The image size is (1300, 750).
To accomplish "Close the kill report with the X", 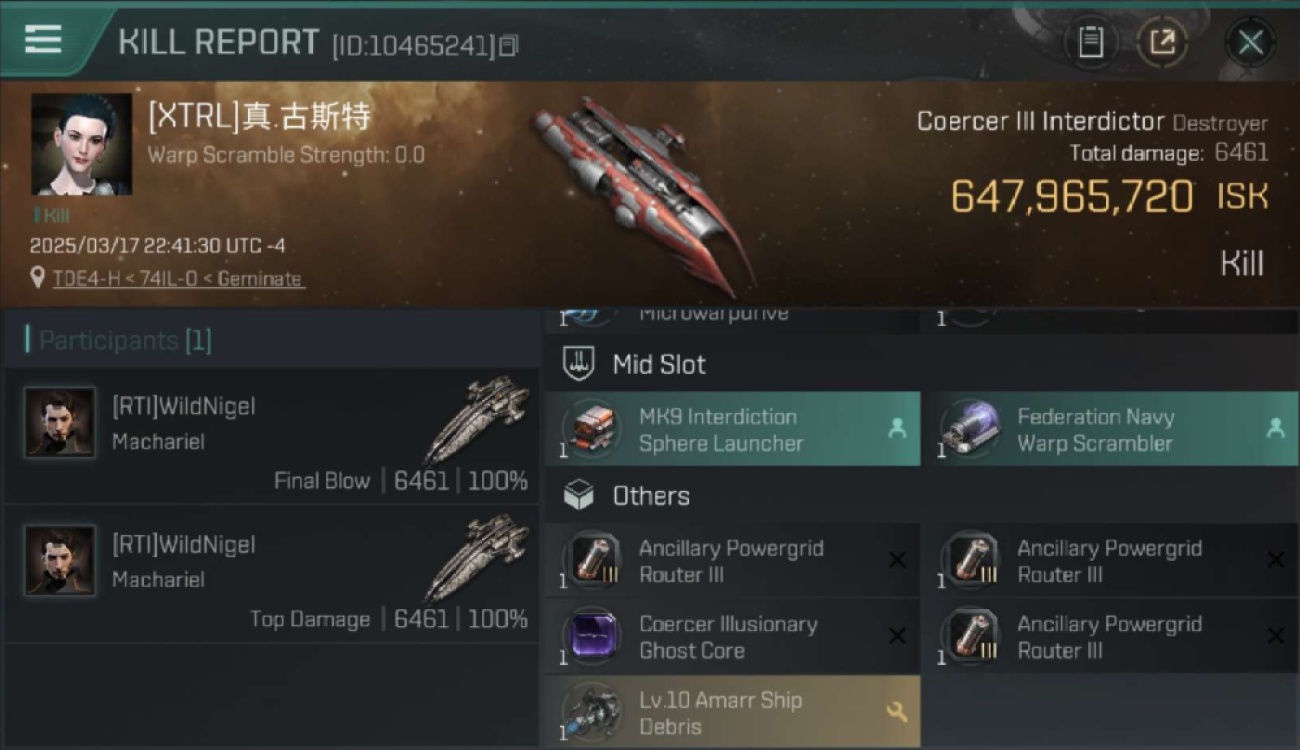I will coord(1250,42).
